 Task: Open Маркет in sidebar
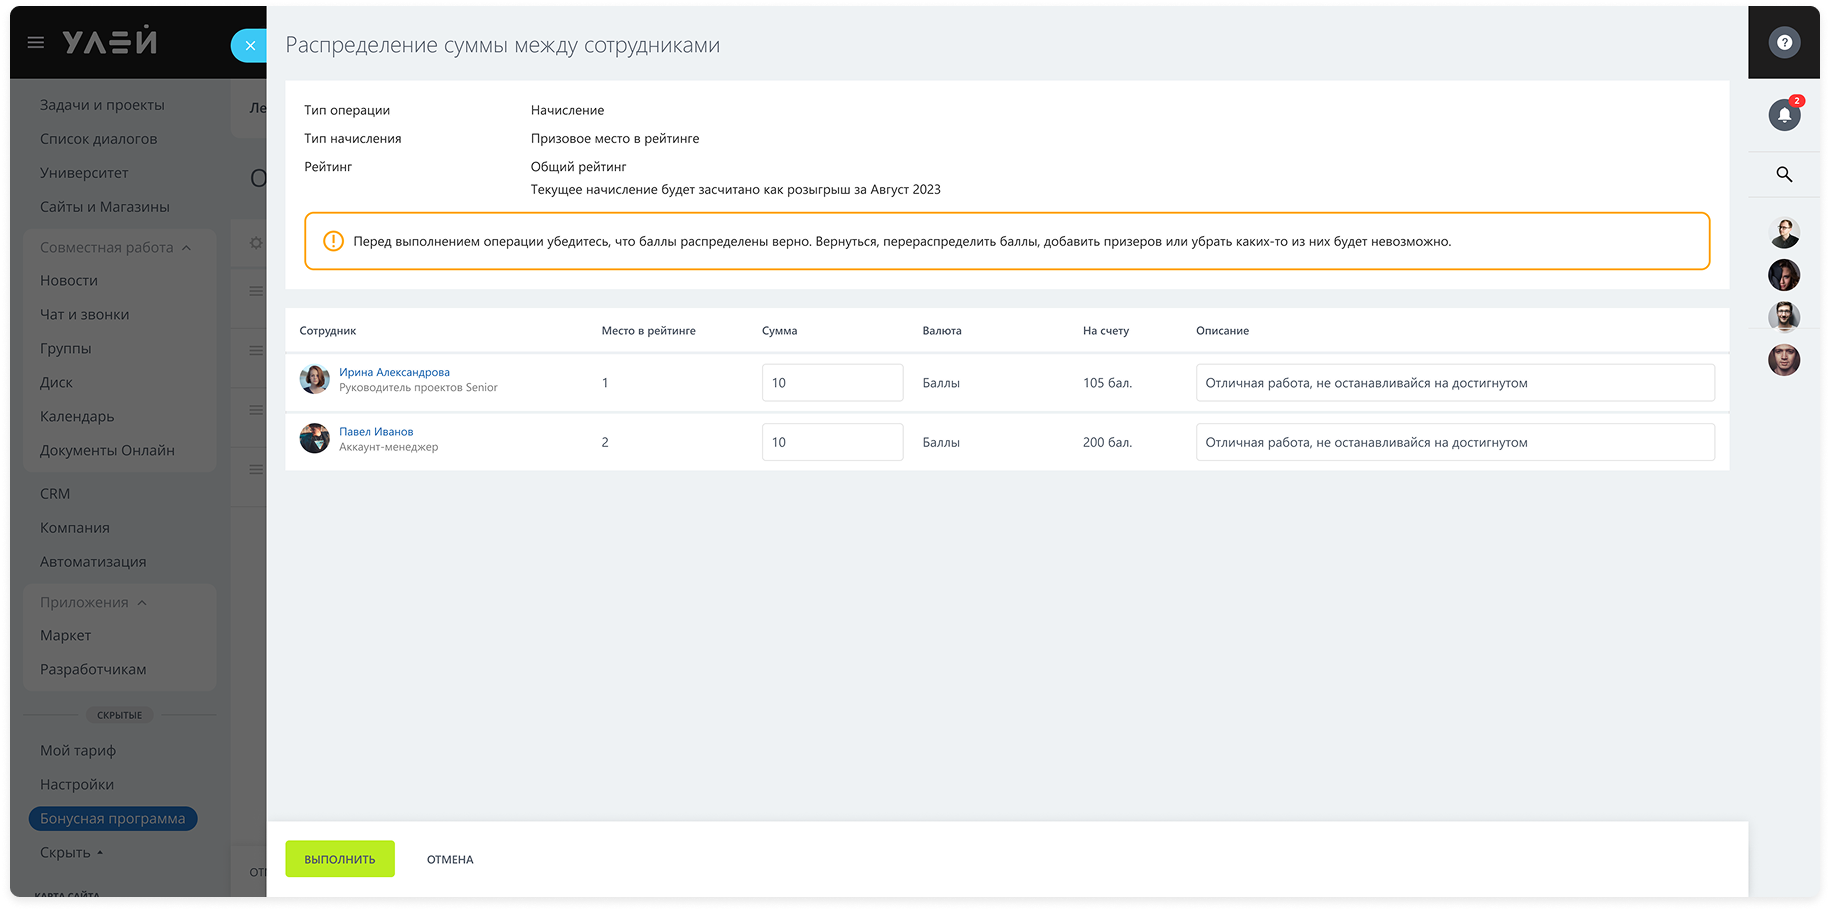(x=65, y=636)
